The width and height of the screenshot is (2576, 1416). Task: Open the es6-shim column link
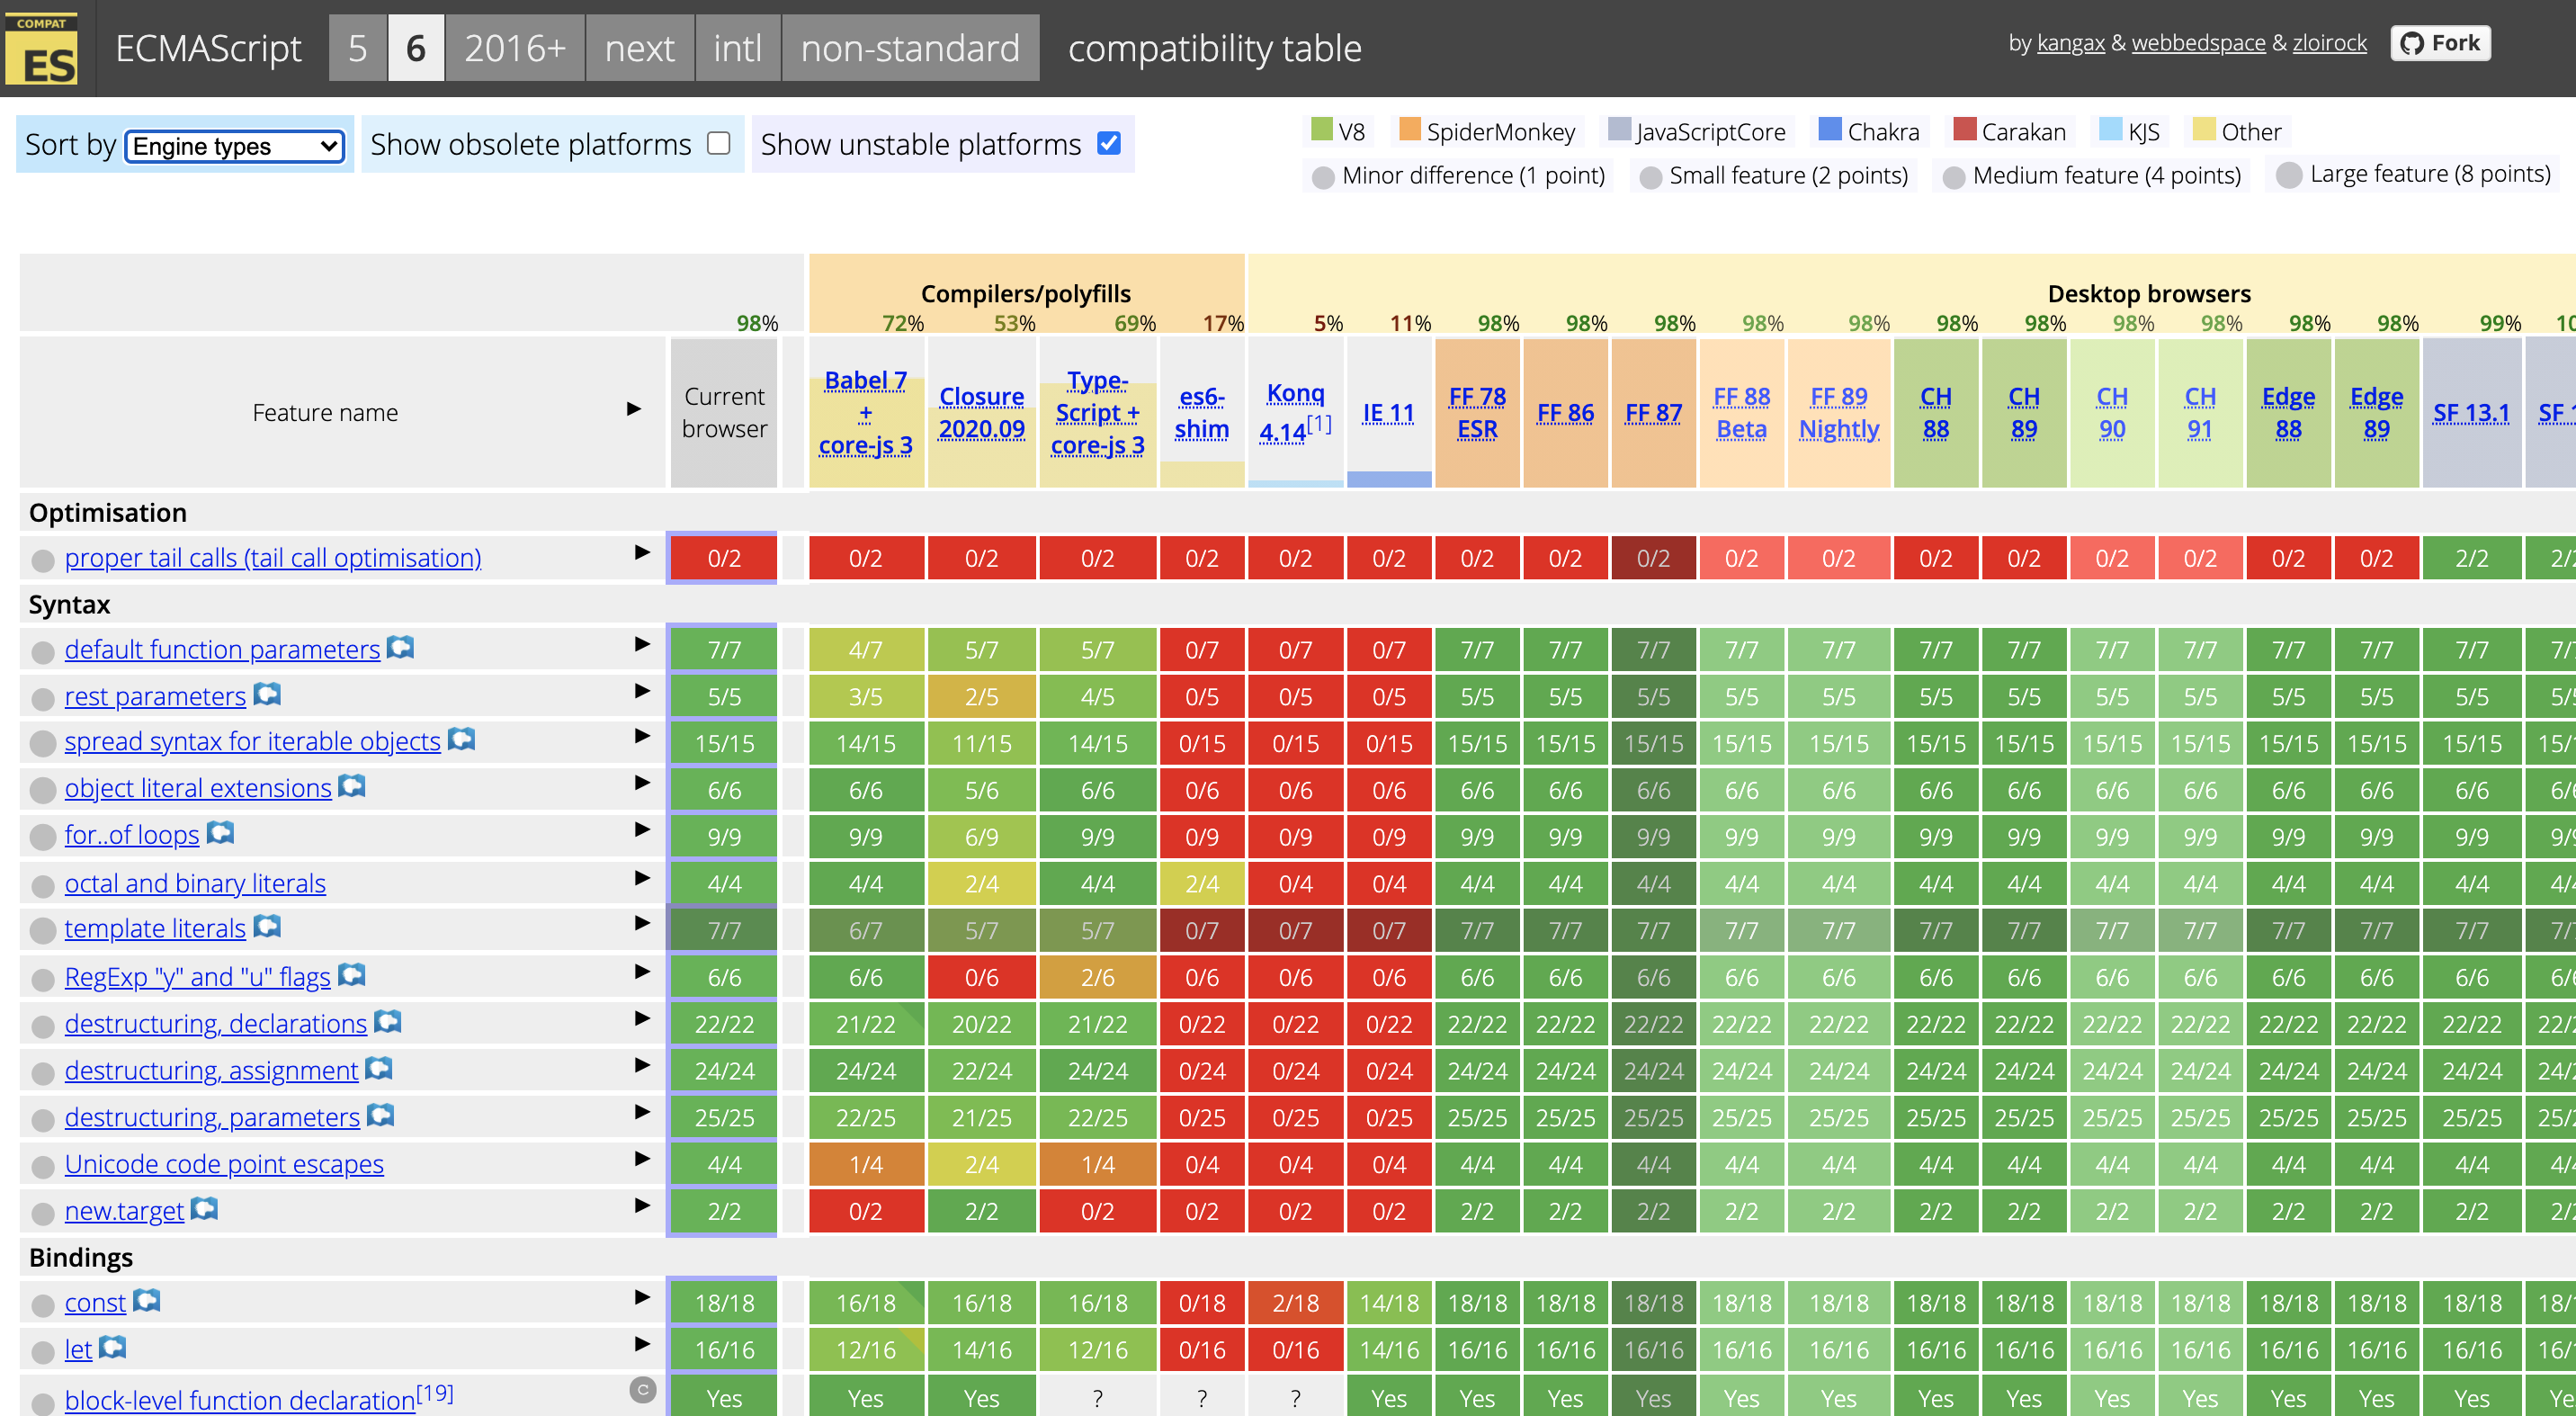click(x=1201, y=412)
